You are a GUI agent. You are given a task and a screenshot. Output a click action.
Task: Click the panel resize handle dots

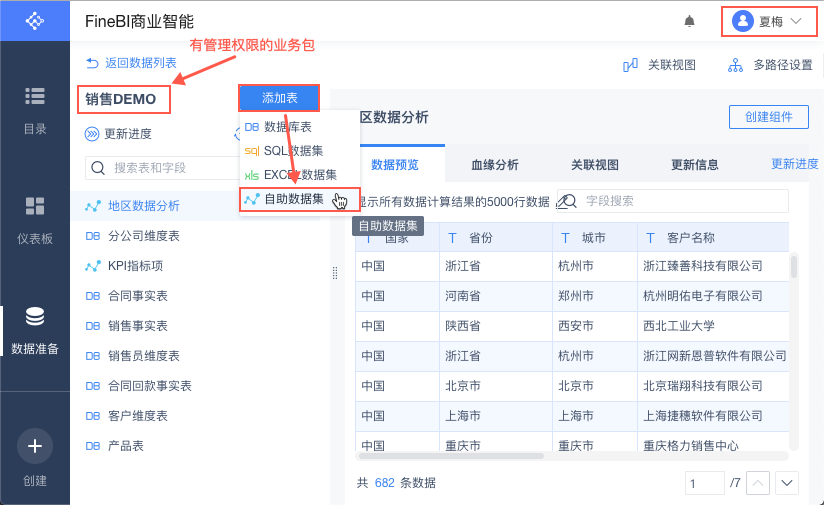tap(335, 273)
